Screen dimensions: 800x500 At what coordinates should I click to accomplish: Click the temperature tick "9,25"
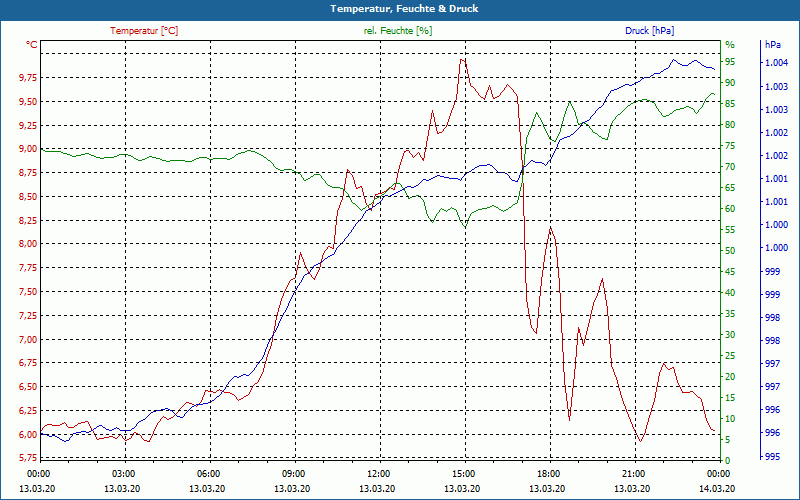click(28, 125)
